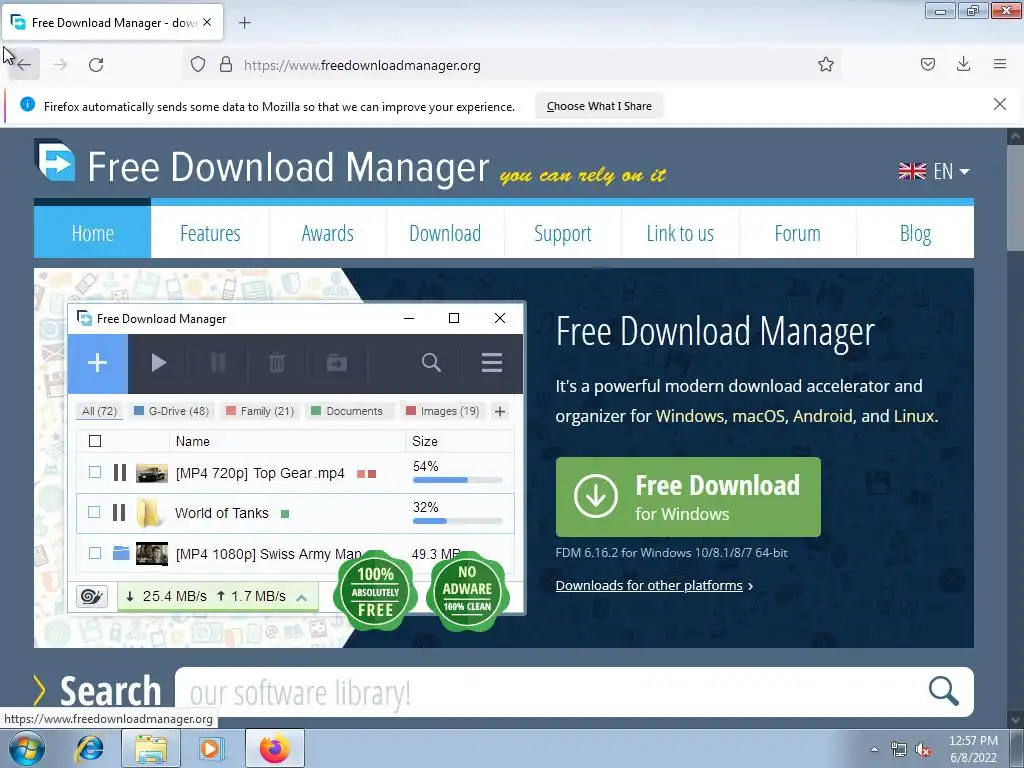Open tracking protection shield icon
The height and width of the screenshot is (768, 1024).
(x=198, y=65)
